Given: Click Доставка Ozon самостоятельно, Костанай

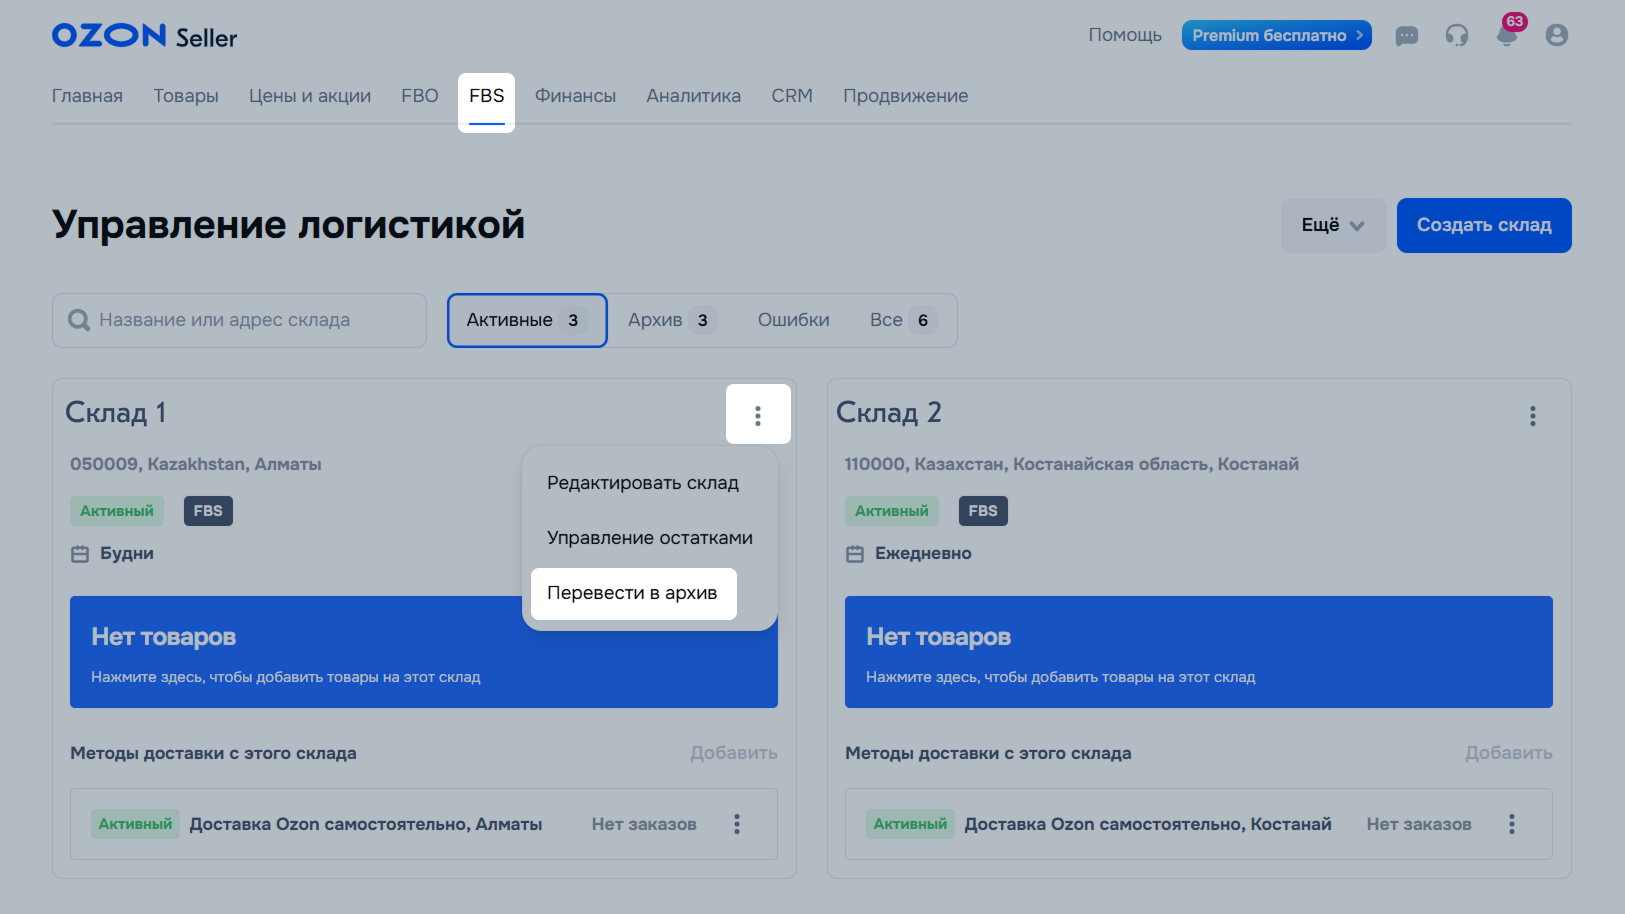Looking at the screenshot, I should 1148,824.
